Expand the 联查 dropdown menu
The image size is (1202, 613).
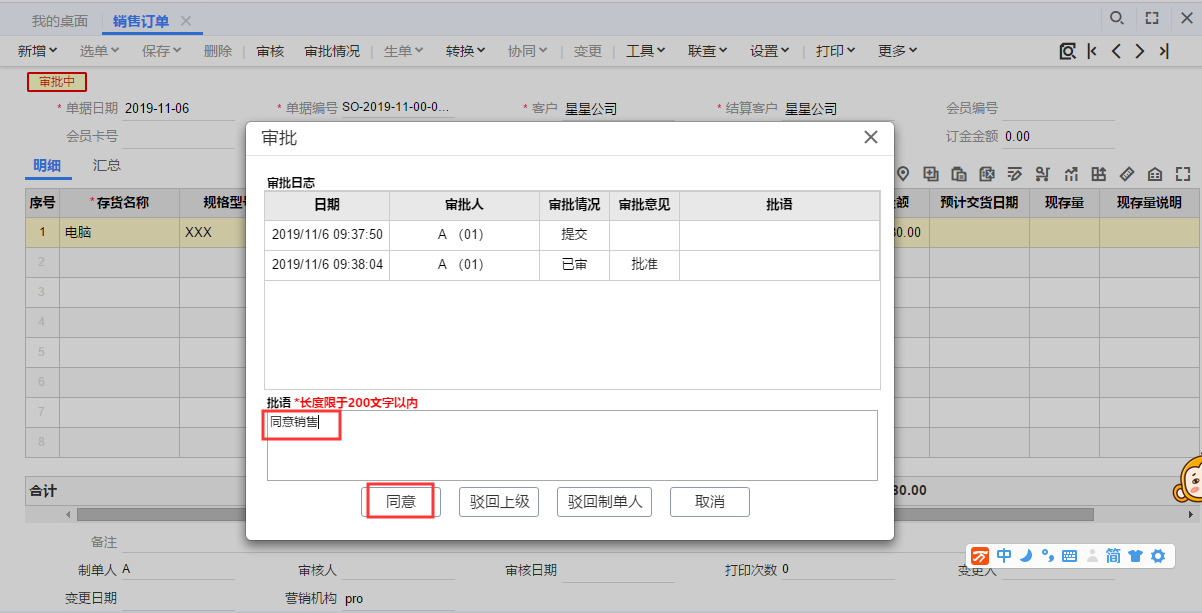click(708, 51)
